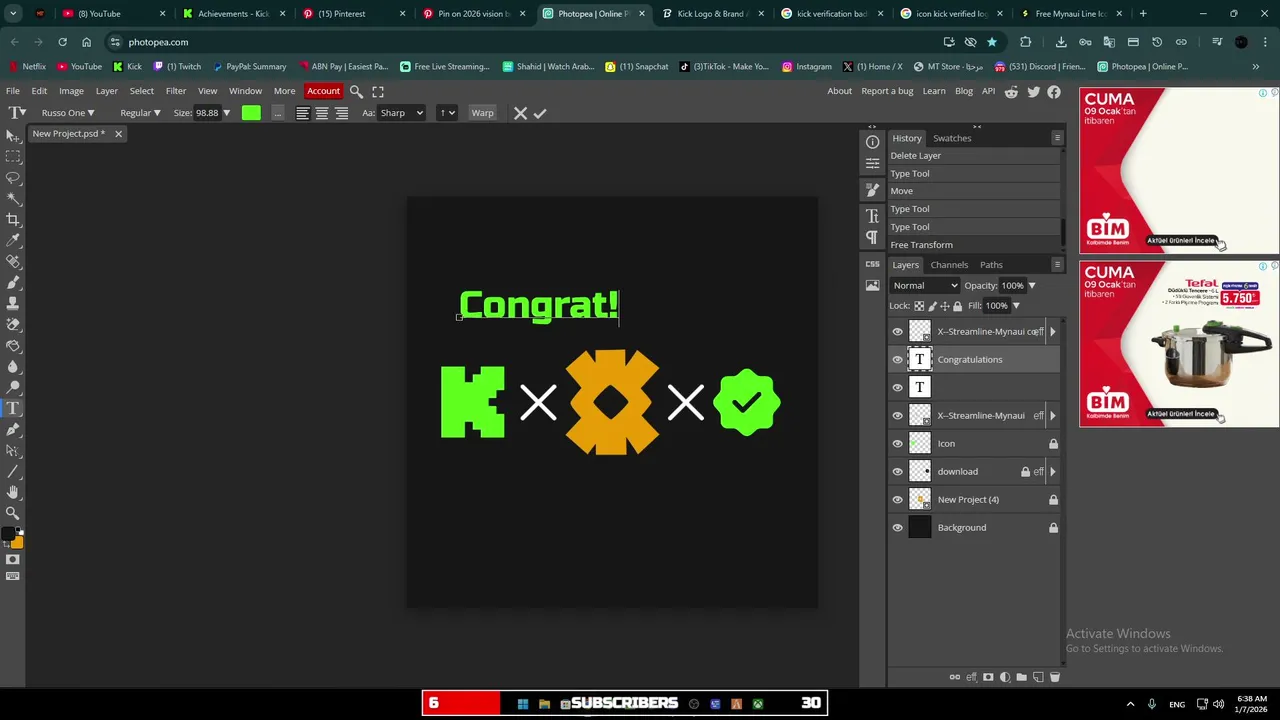Select the Eraser tool
Viewport: 1280px width, 720px height.
pos(13,324)
